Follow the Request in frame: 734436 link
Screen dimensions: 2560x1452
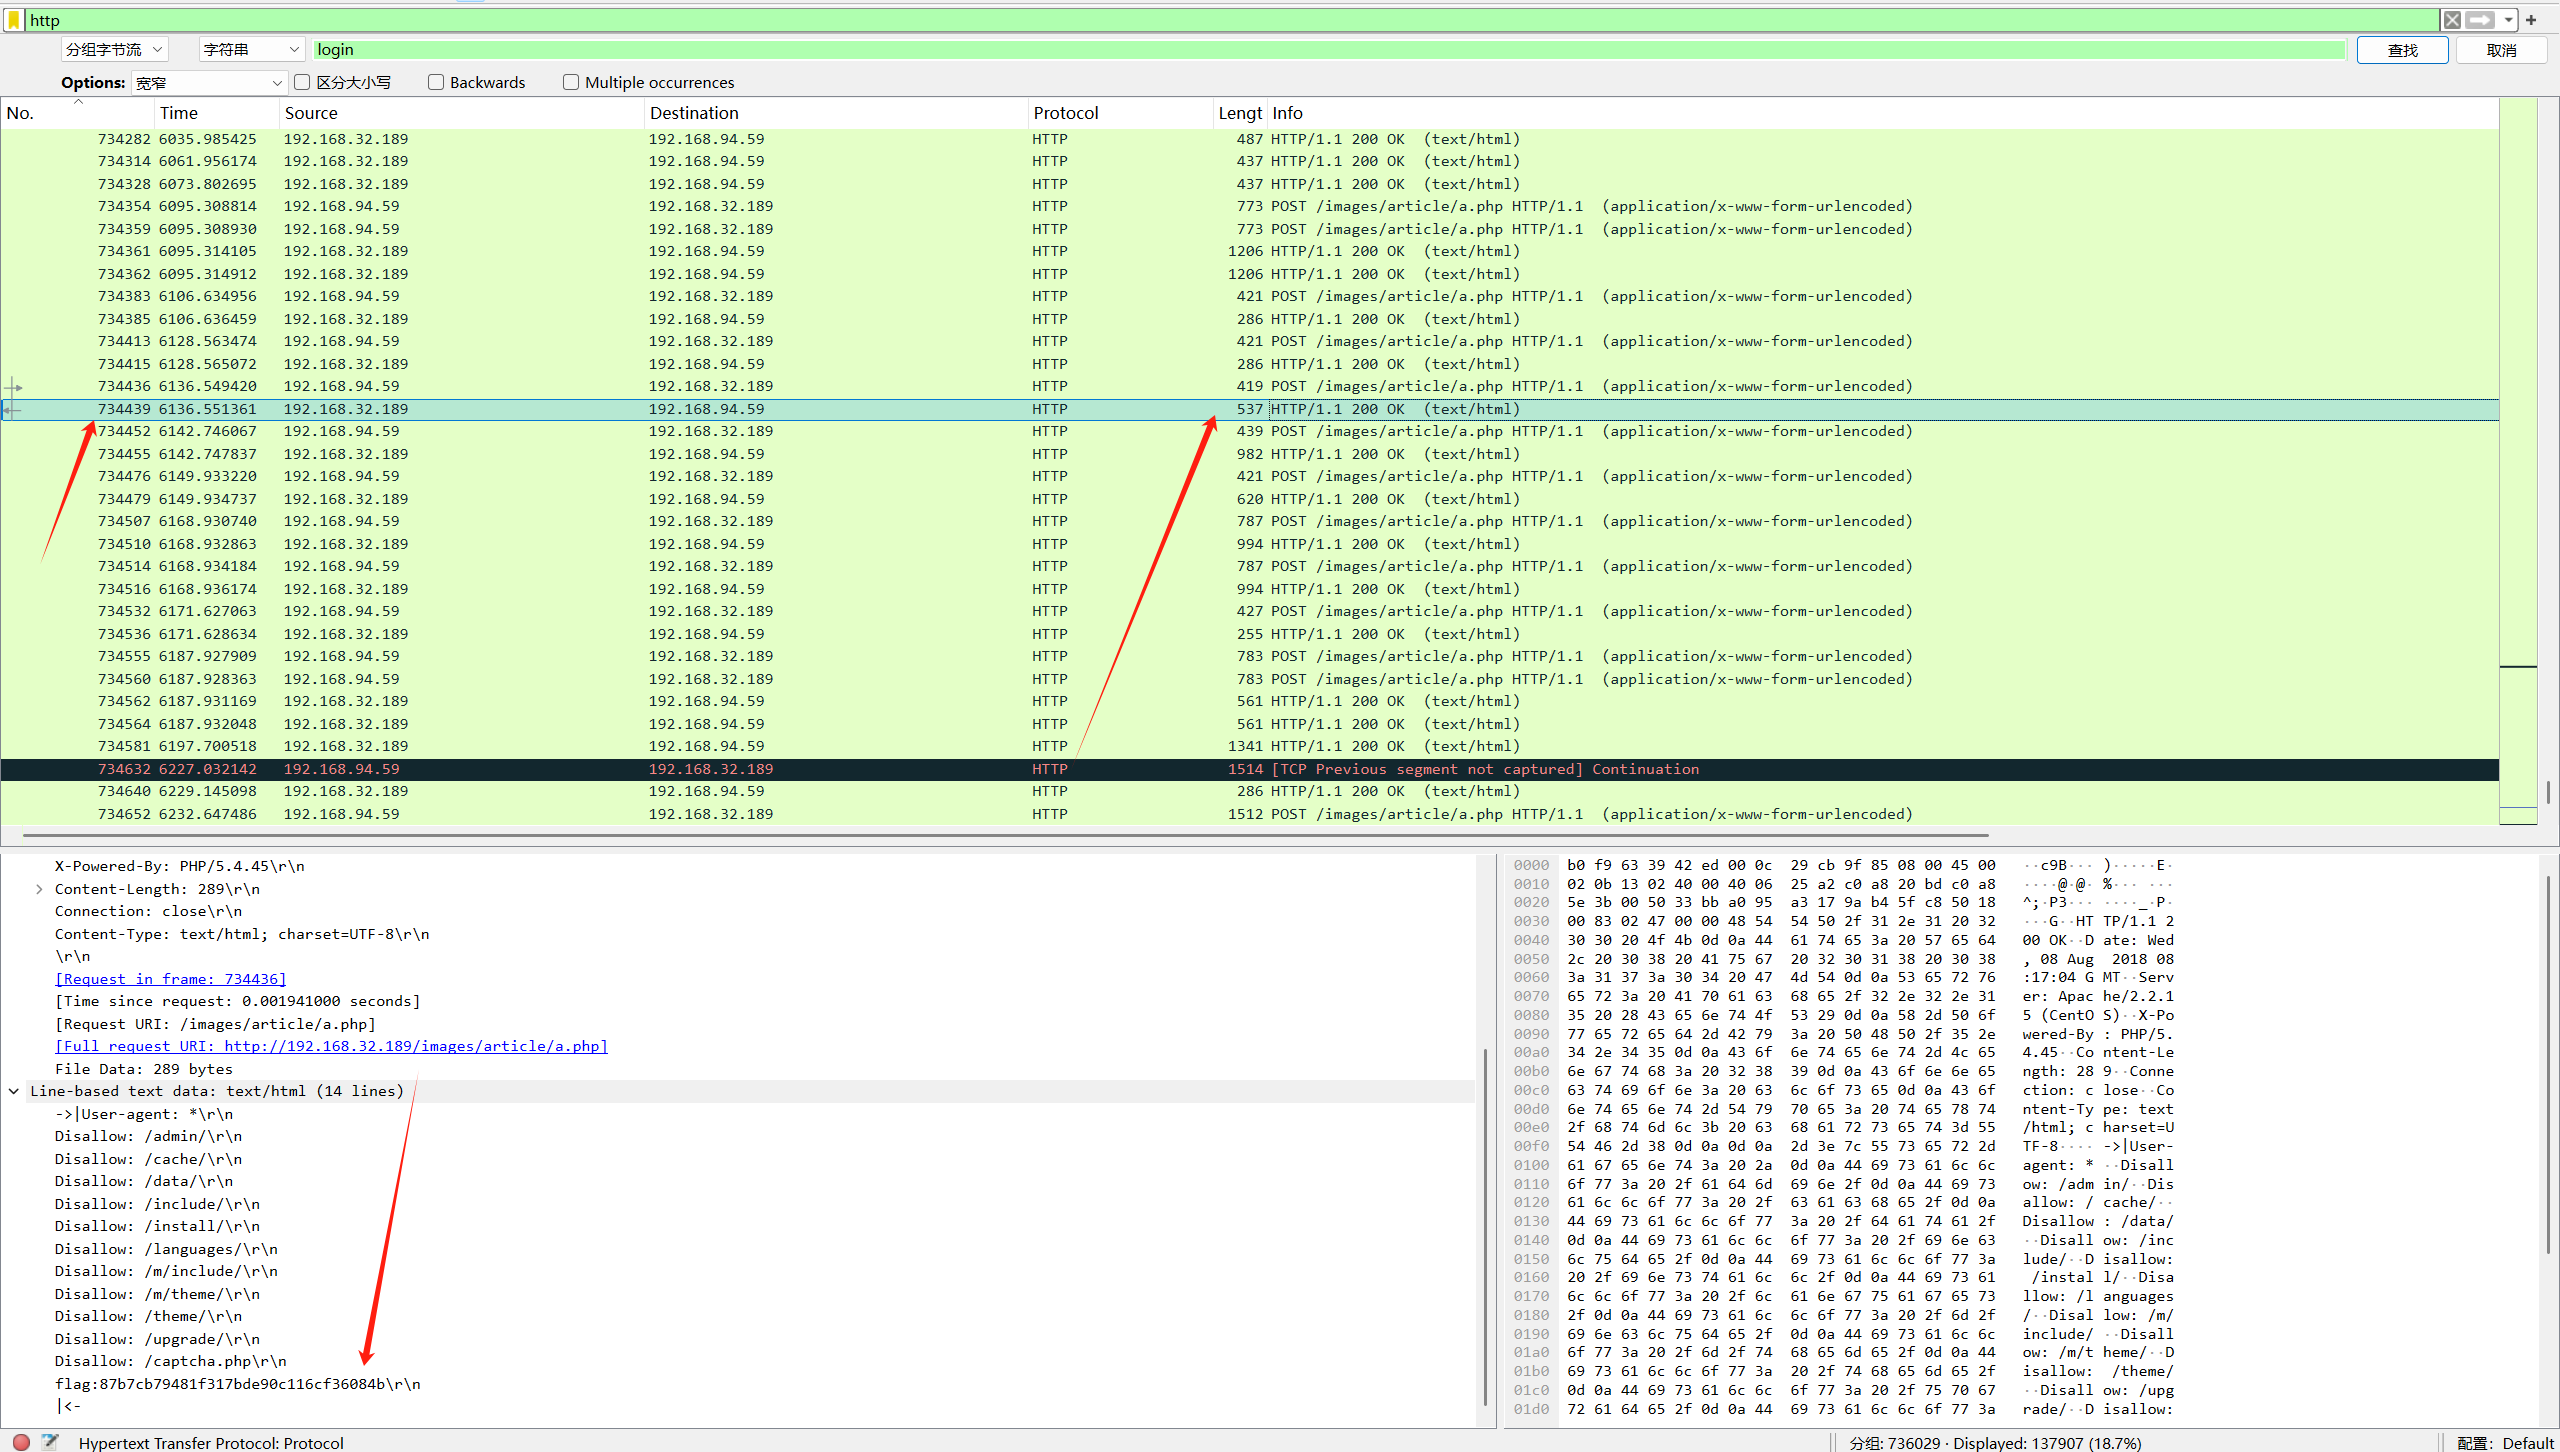click(170, 979)
